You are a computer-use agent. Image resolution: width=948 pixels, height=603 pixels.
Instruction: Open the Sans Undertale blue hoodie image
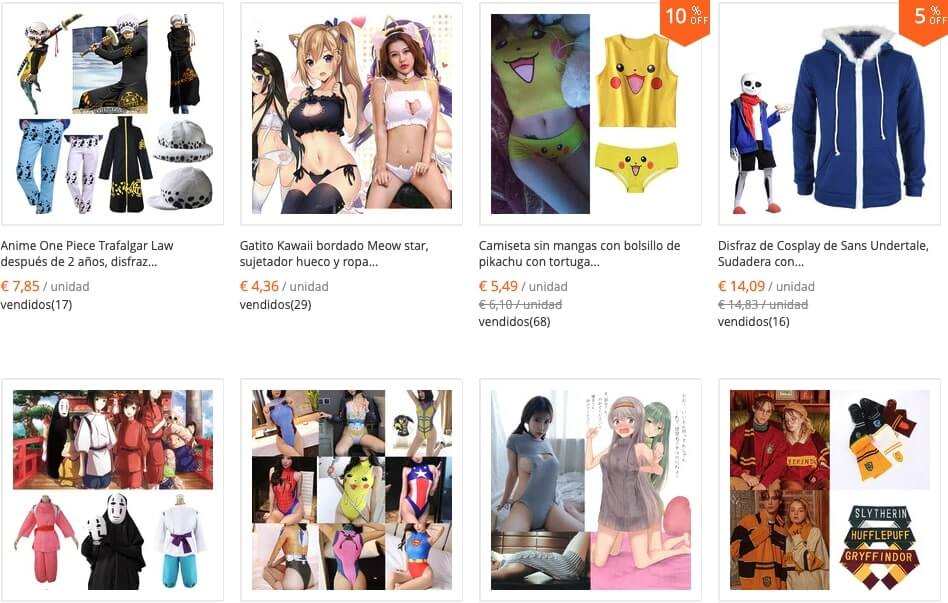[x=830, y=114]
